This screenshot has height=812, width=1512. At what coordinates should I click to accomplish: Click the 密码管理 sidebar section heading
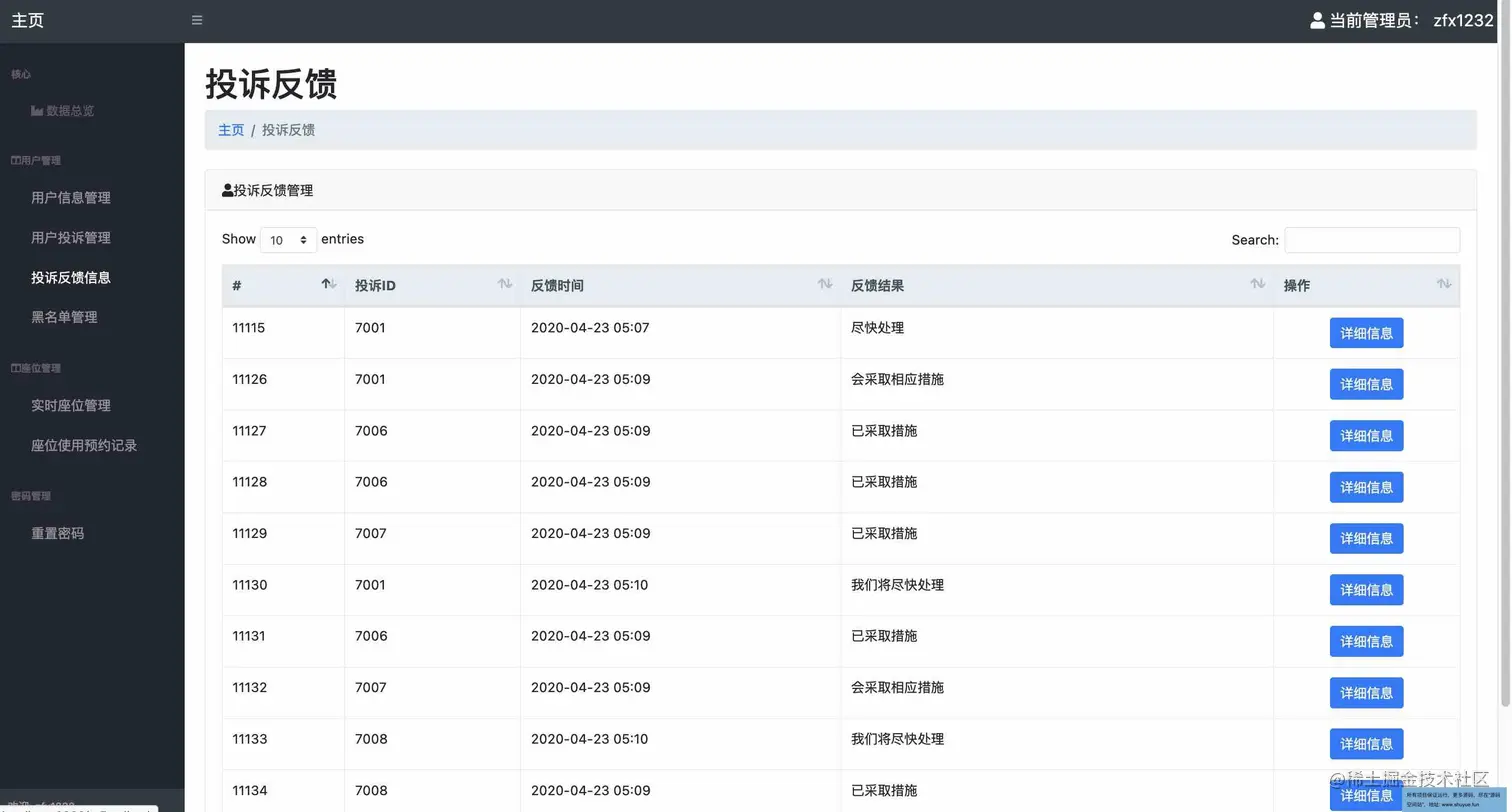31,496
